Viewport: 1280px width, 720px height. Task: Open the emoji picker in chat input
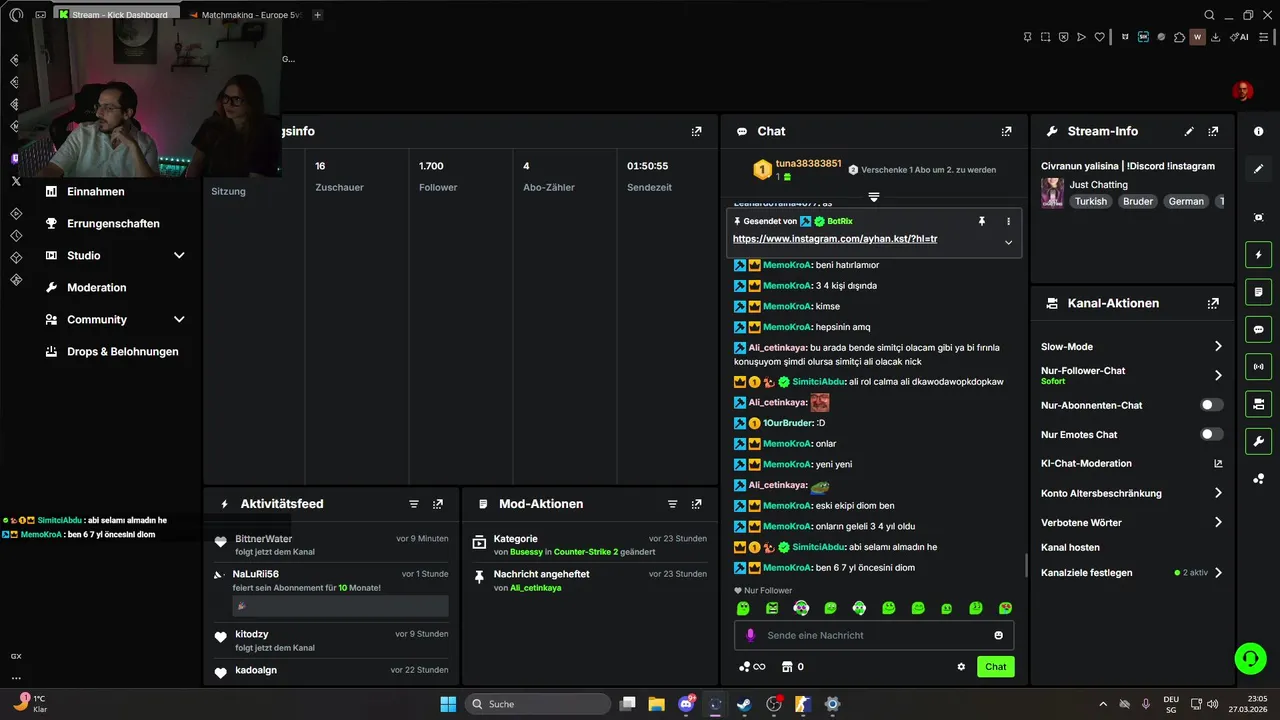(998, 635)
